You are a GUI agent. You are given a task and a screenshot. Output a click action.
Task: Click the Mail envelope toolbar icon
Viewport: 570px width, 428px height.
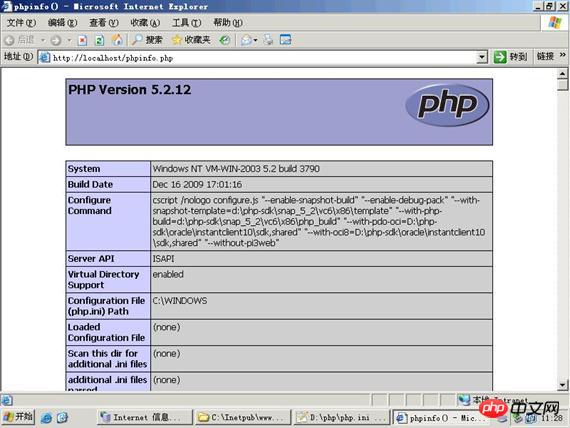point(246,40)
